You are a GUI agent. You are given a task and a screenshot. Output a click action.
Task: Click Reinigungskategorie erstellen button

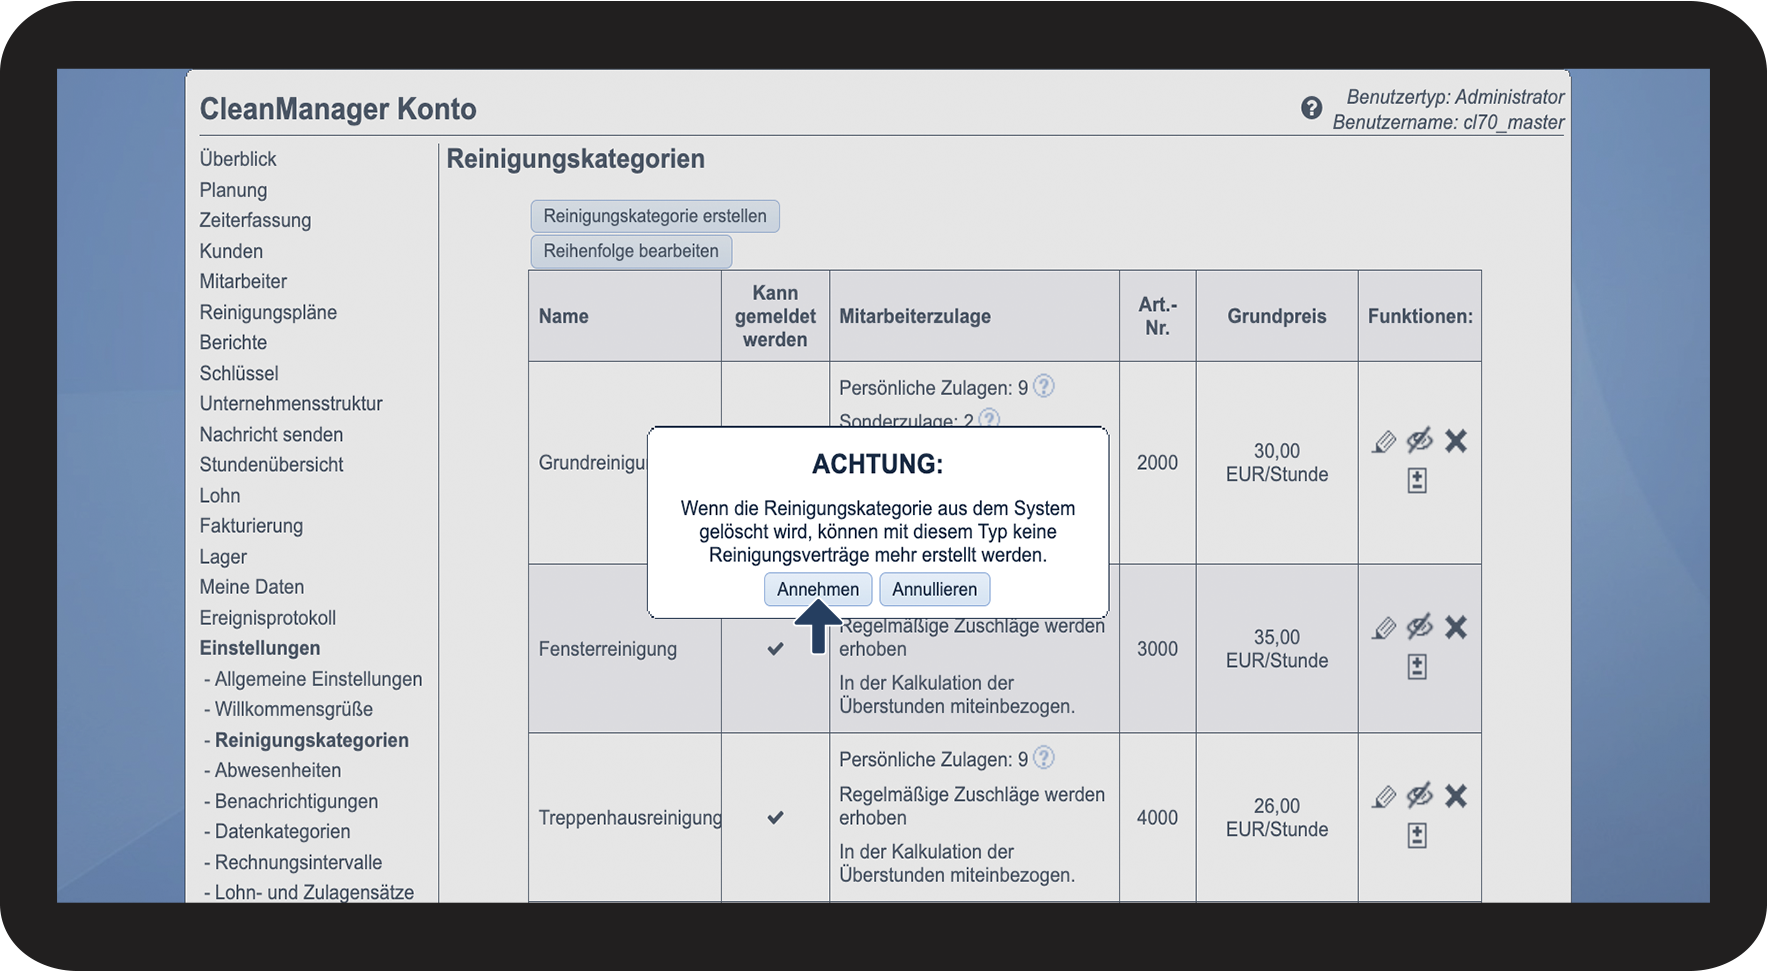(x=655, y=216)
